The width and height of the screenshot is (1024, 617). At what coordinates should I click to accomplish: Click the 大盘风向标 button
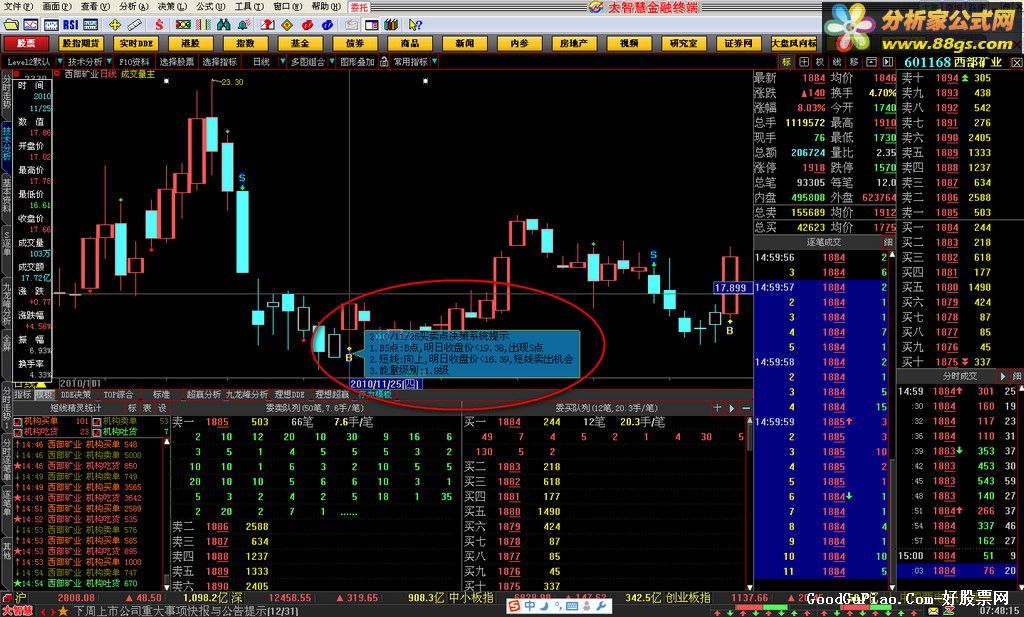[x=793, y=44]
